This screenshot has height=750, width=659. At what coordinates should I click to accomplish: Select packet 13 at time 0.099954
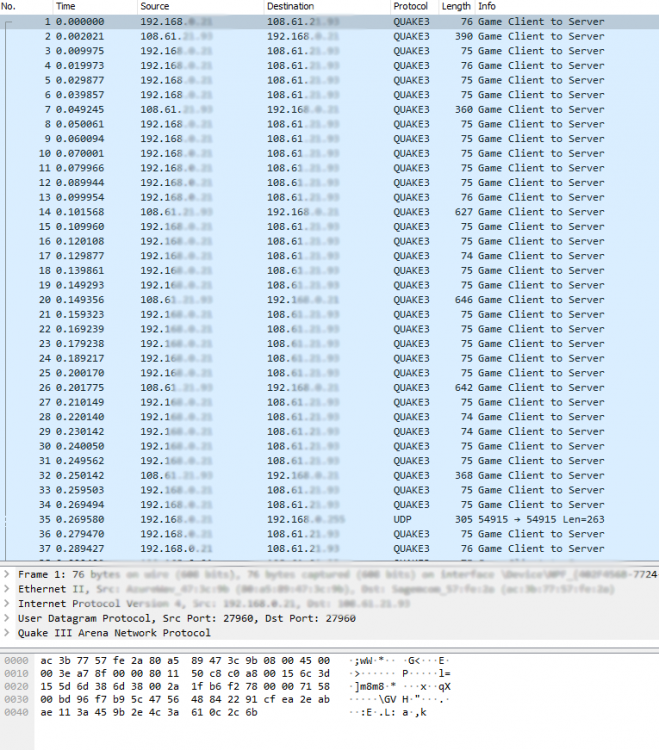pyautogui.click(x=330, y=197)
